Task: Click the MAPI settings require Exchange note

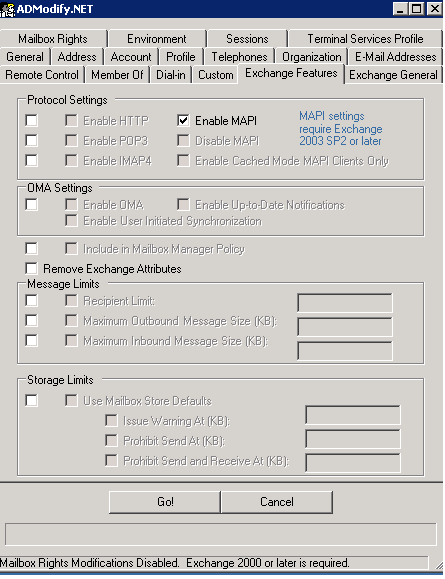Action: pyautogui.click(x=340, y=129)
